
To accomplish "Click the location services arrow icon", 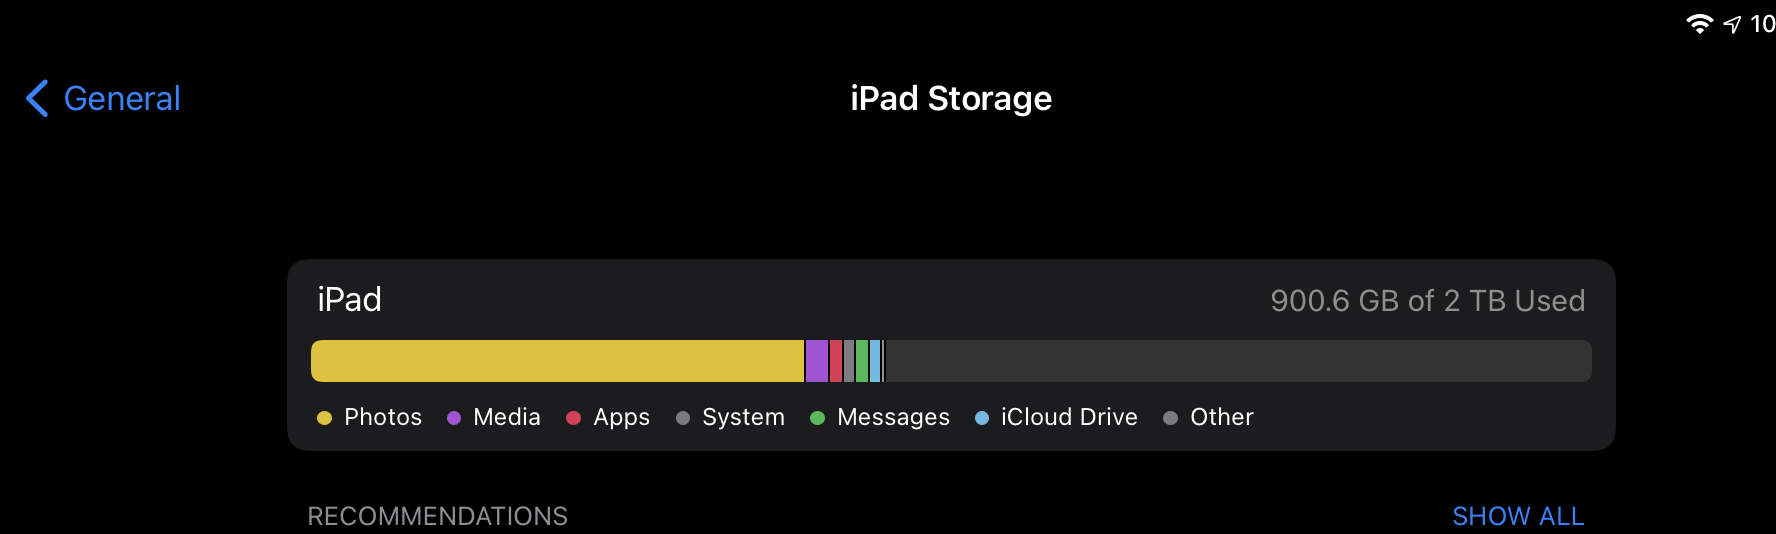I will 1733,25.
